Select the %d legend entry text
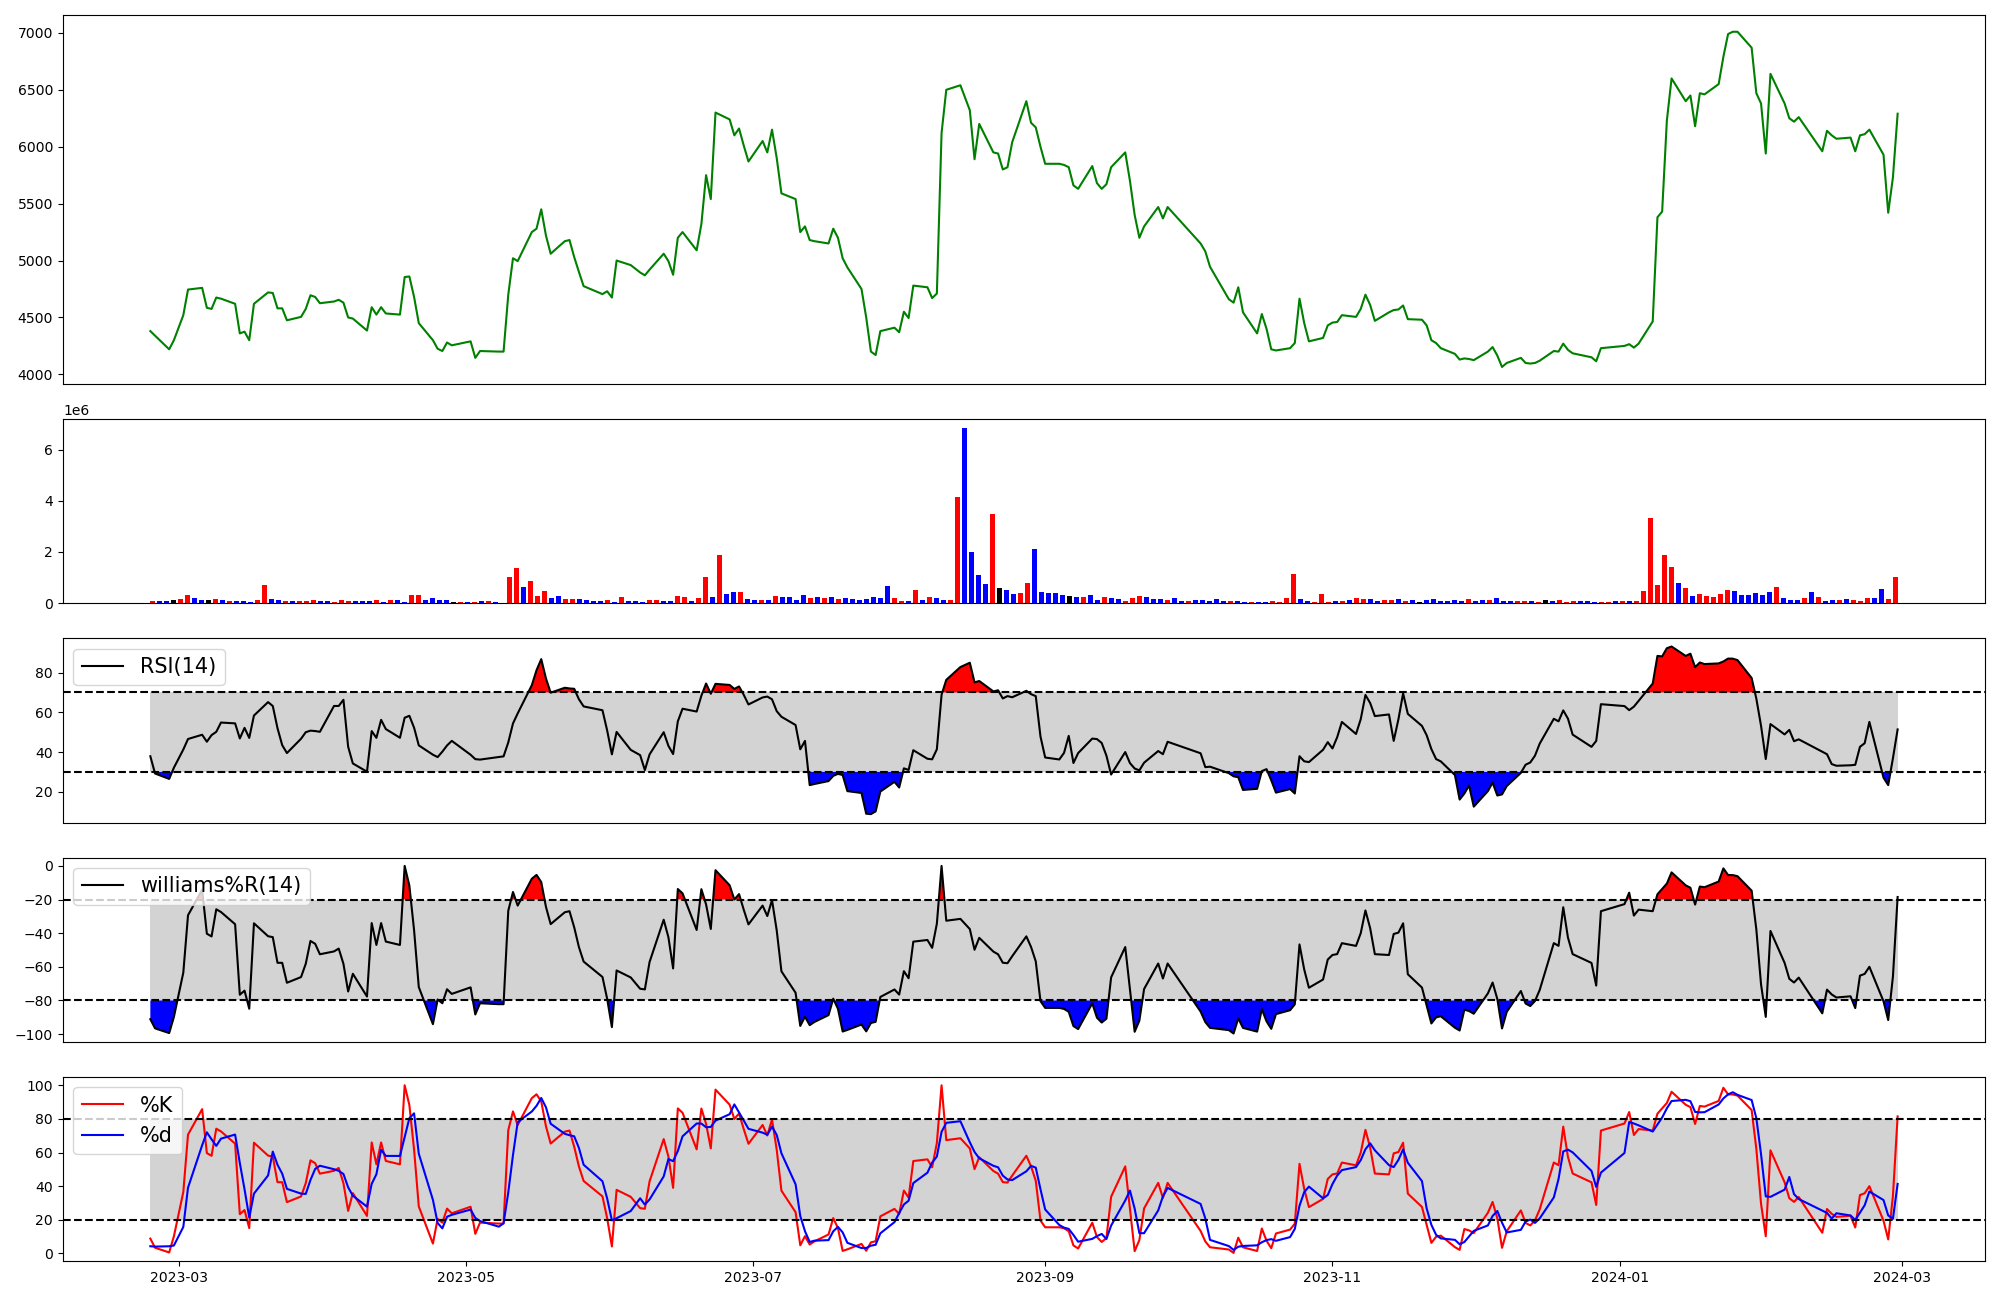Image resolution: width=2000 pixels, height=1300 pixels. pyautogui.click(x=156, y=1135)
